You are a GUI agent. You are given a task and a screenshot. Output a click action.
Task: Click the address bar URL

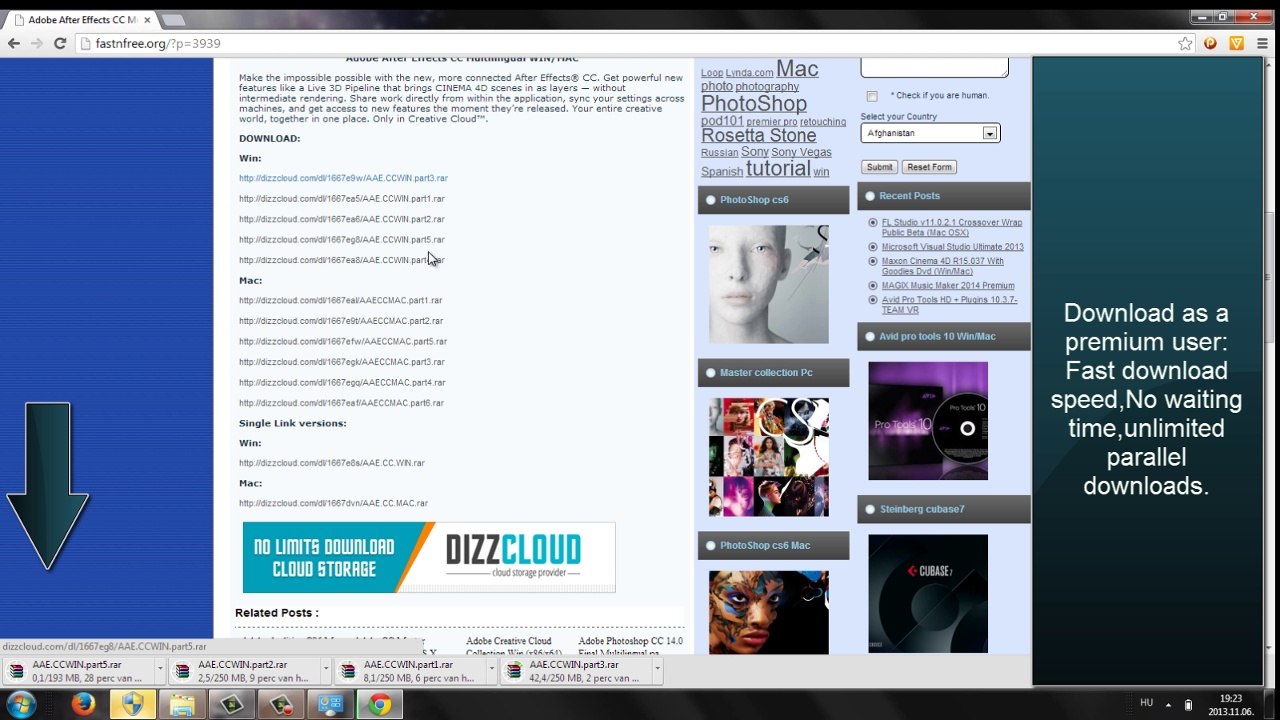click(x=158, y=43)
